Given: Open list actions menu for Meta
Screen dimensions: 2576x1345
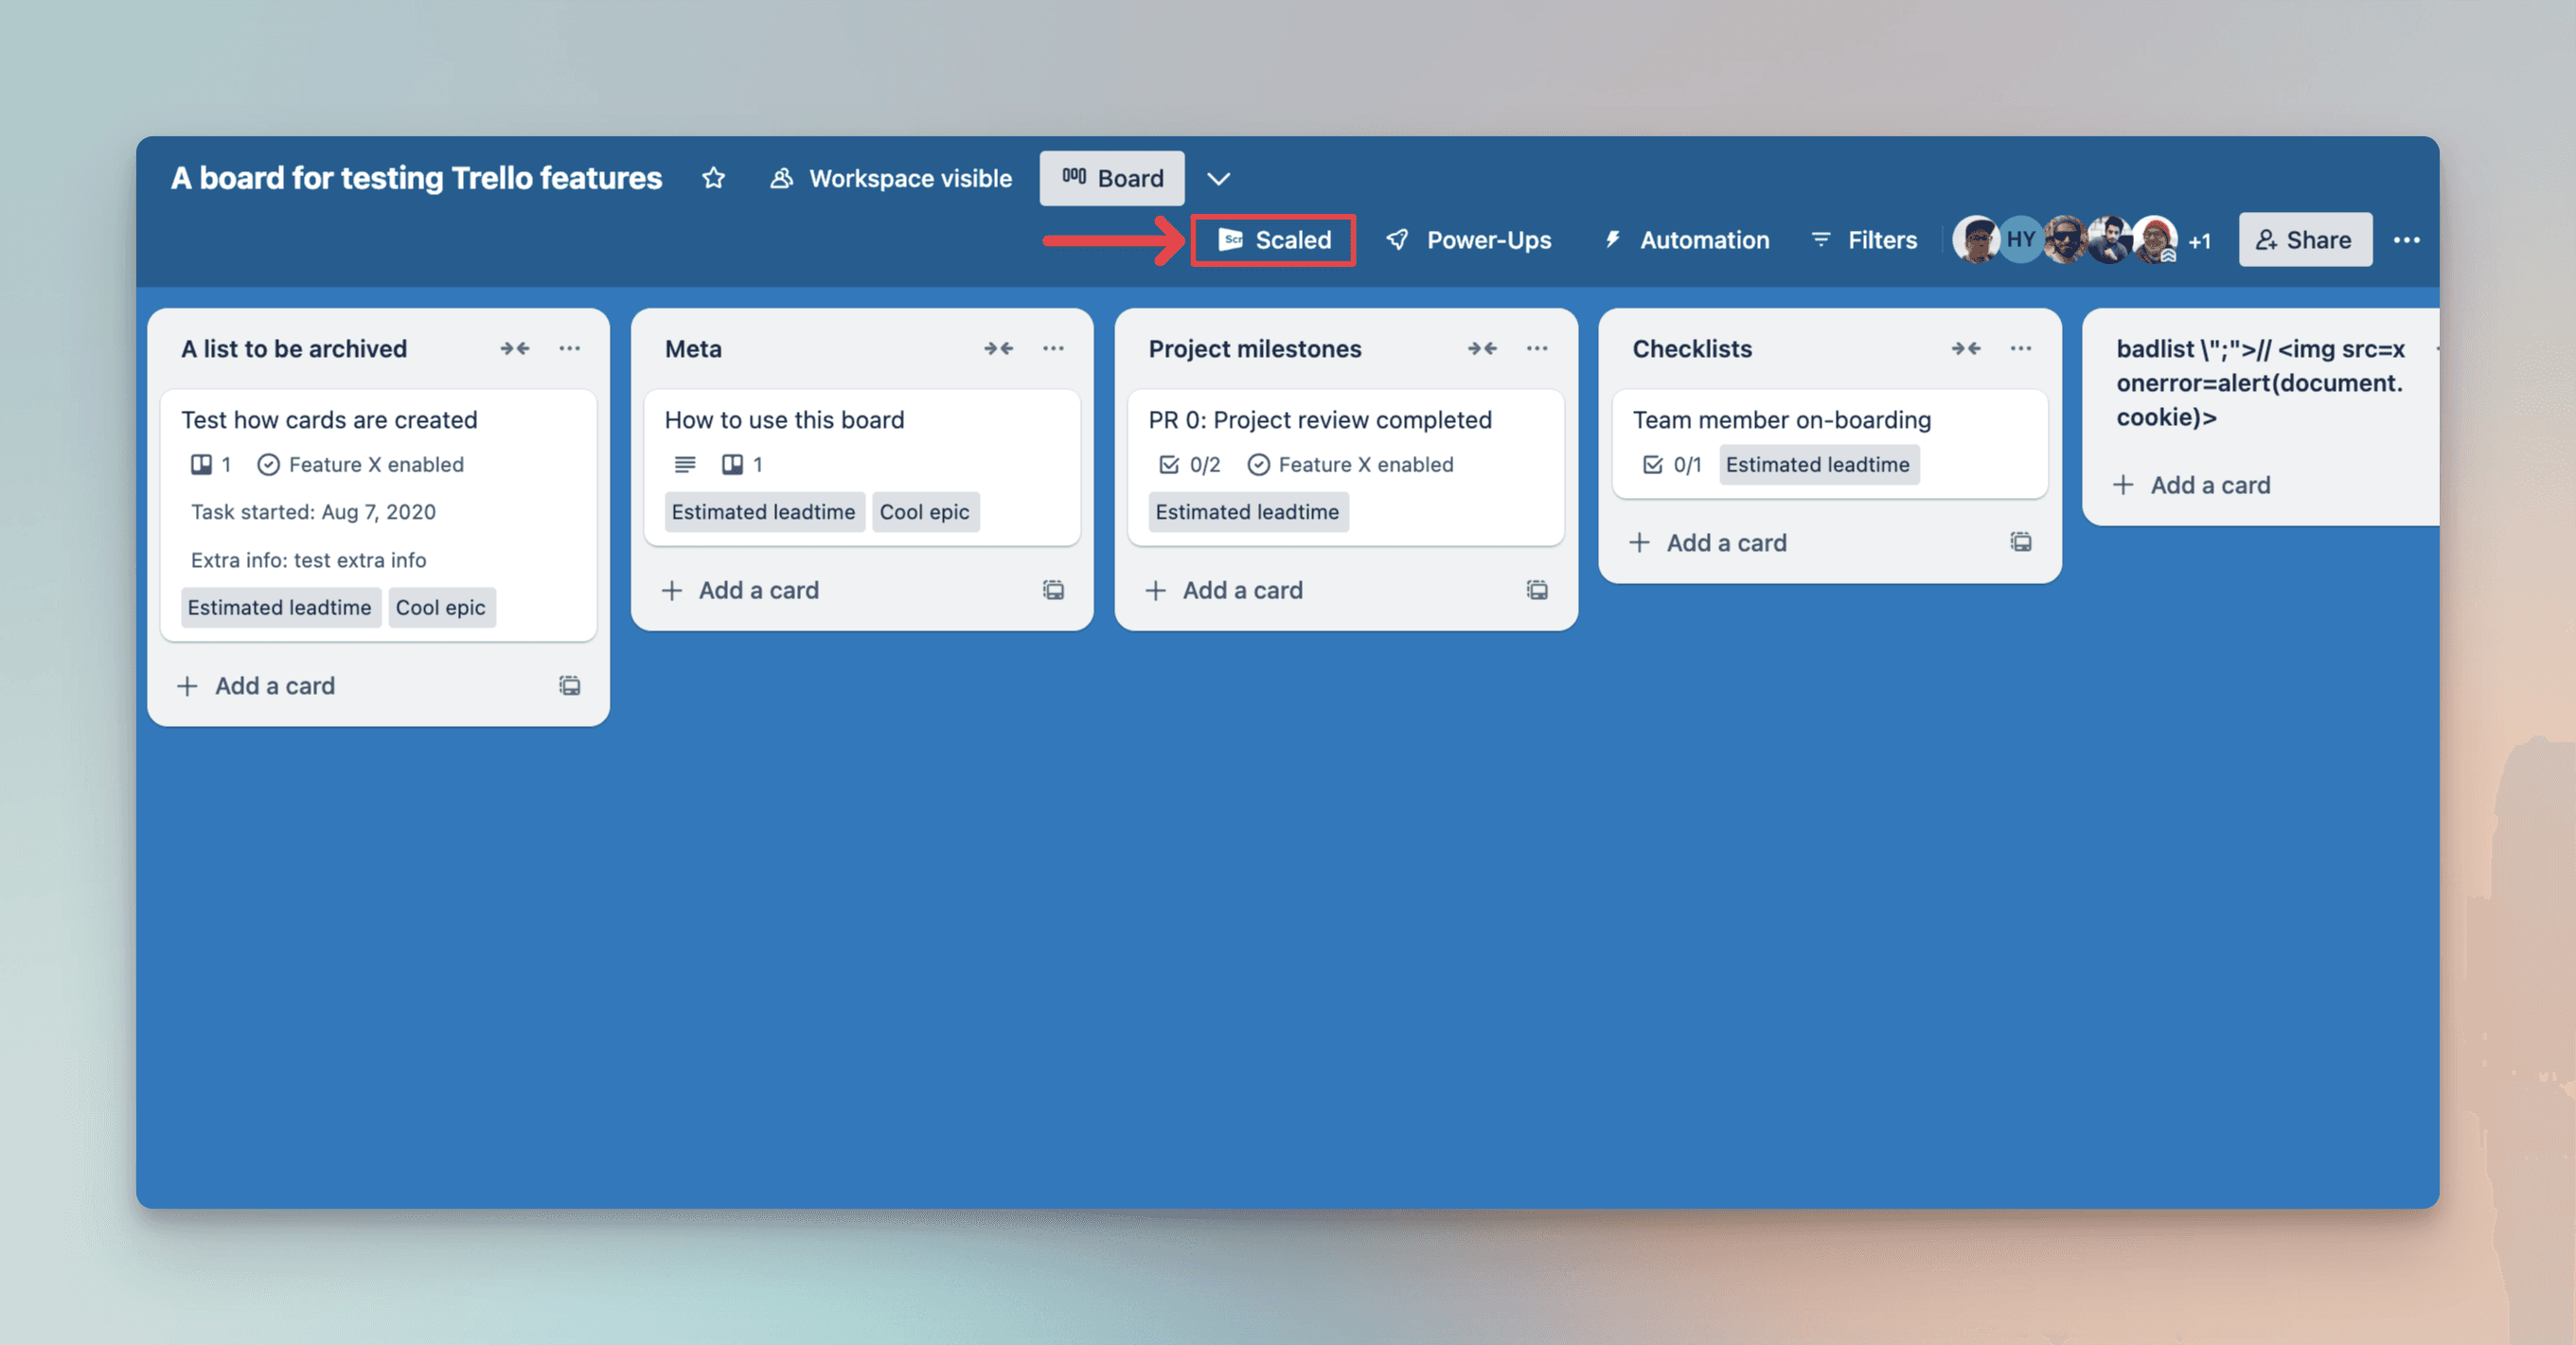Looking at the screenshot, I should [x=1053, y=348].
